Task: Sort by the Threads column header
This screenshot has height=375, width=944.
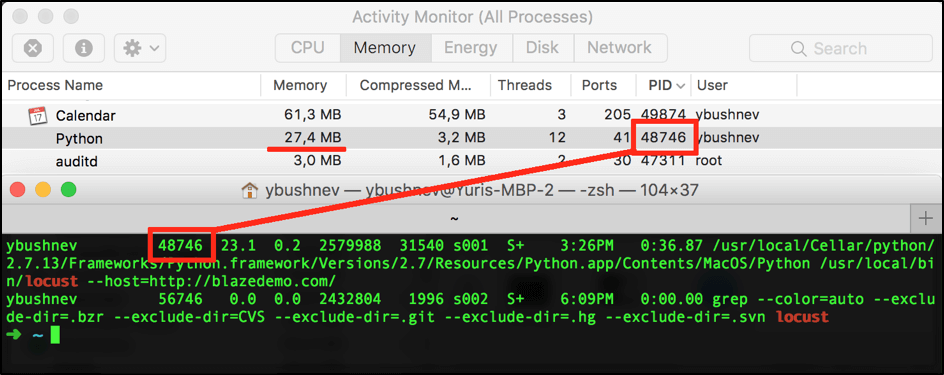Action: pyautogui.click(x=524, y=85)
